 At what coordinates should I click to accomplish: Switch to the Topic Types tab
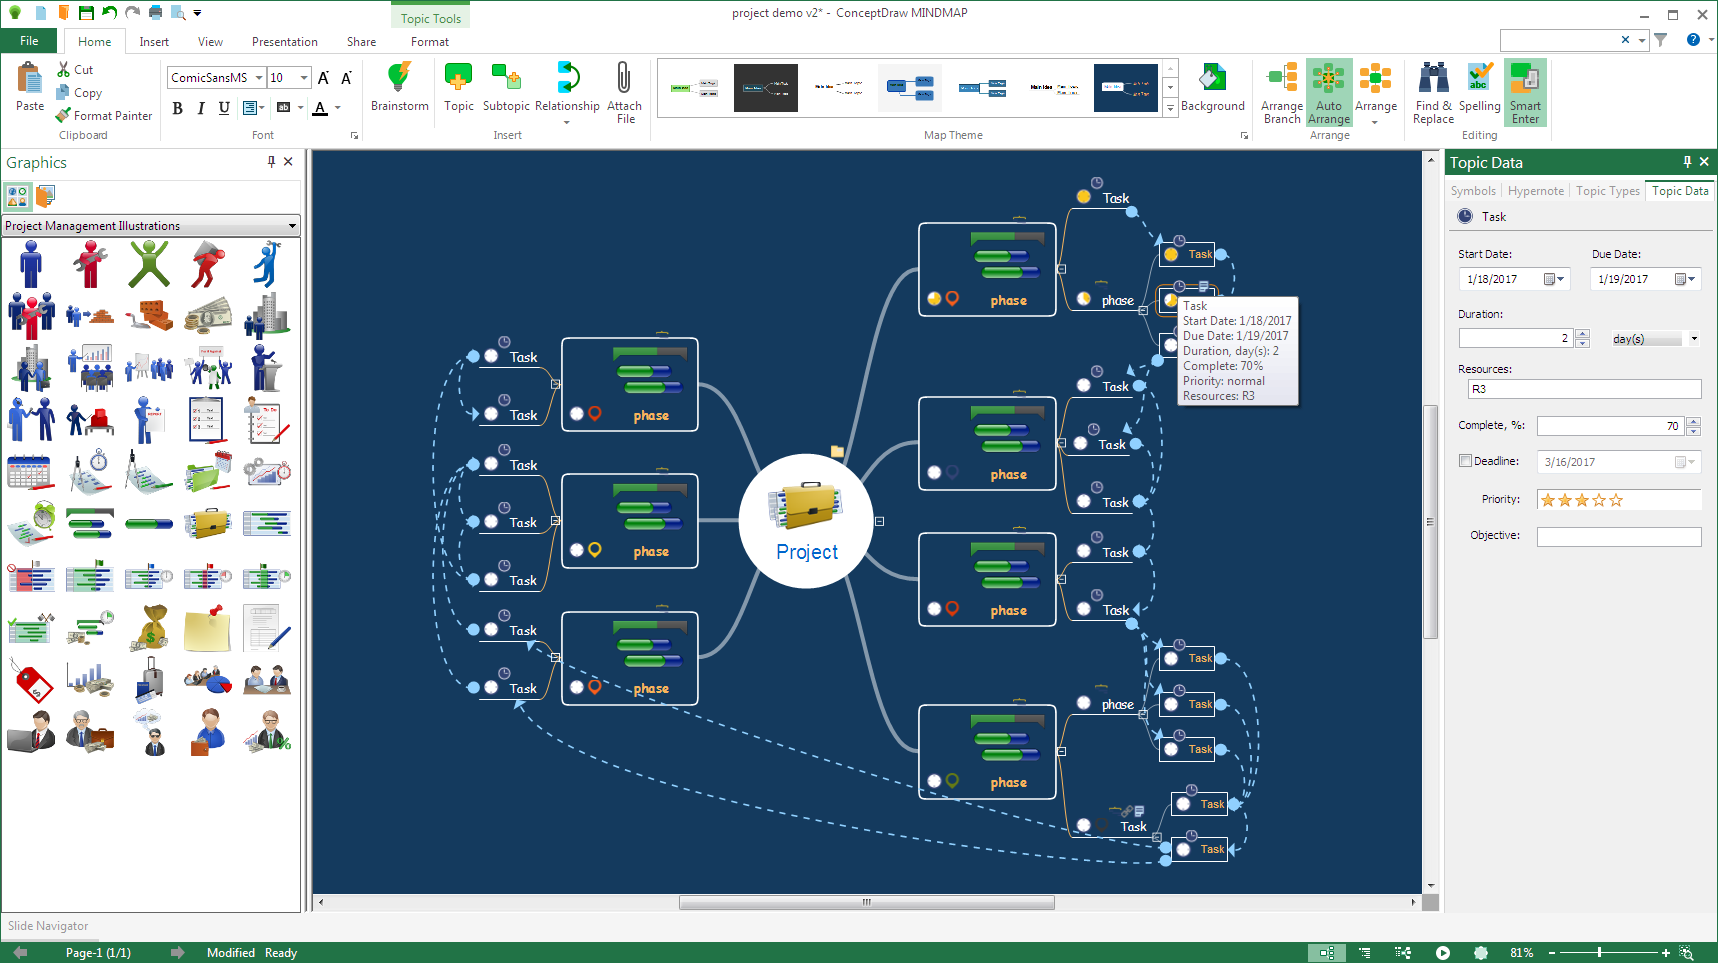(1607, 191)
